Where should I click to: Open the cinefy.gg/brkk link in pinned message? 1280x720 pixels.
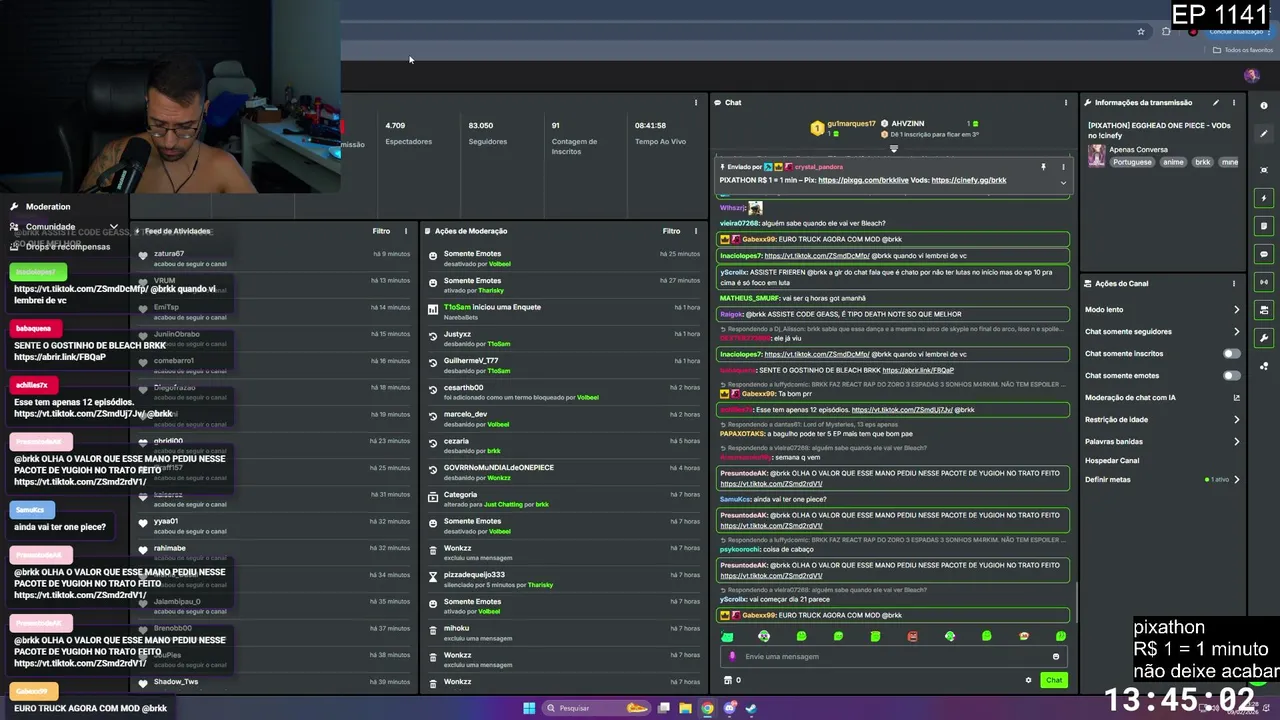pos(968,180)
